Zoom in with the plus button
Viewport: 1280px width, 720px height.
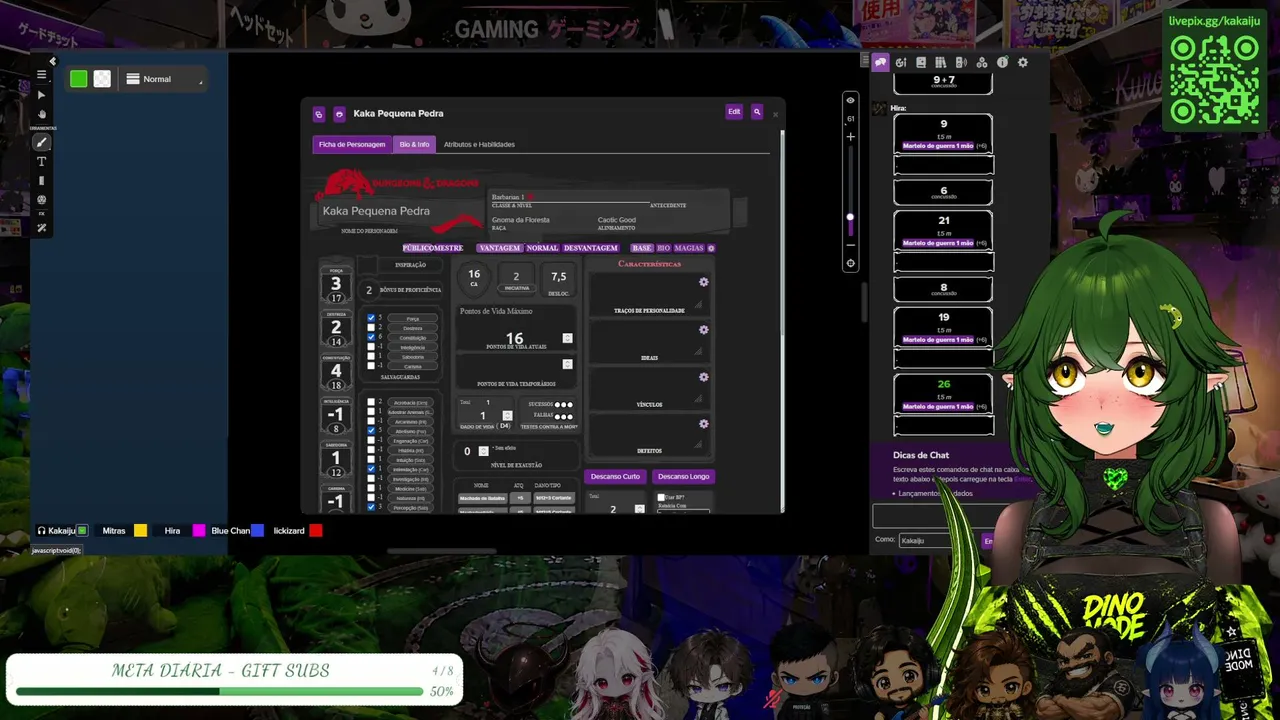click(851, 137)
